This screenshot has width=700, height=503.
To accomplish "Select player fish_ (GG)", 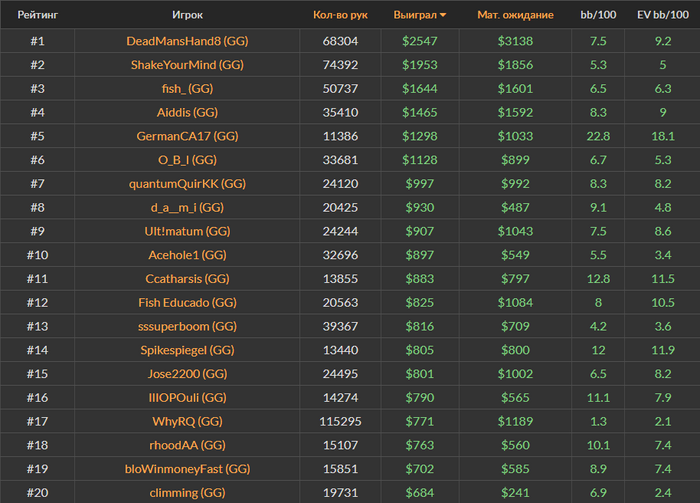I will click(188, 88).
